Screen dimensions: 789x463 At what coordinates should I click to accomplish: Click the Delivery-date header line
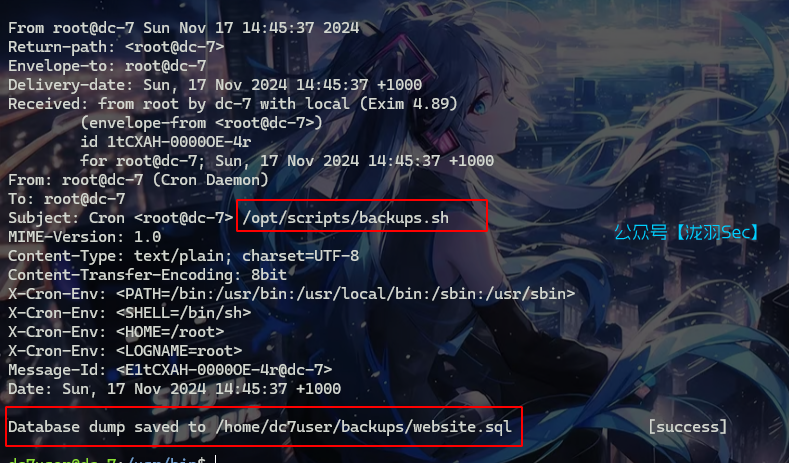(215, 85)
